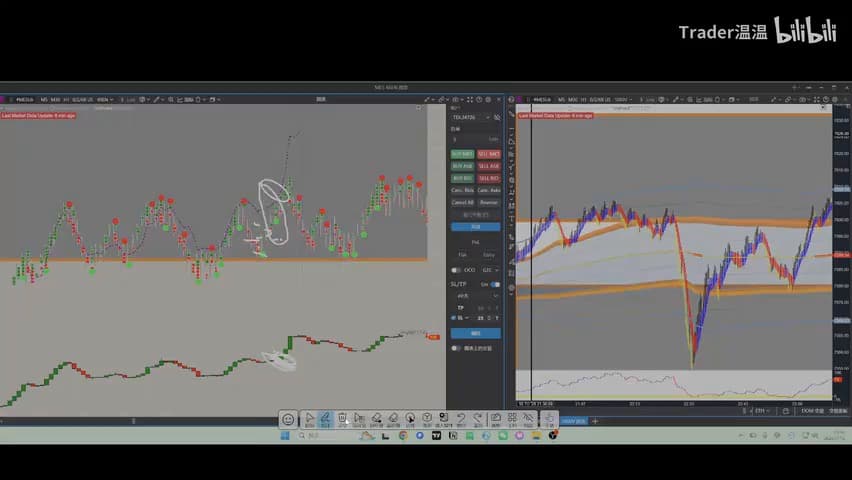Click the undo arrow in the annotation toolbar
Viewport: 852px width, 480px height.
(461, 419)
